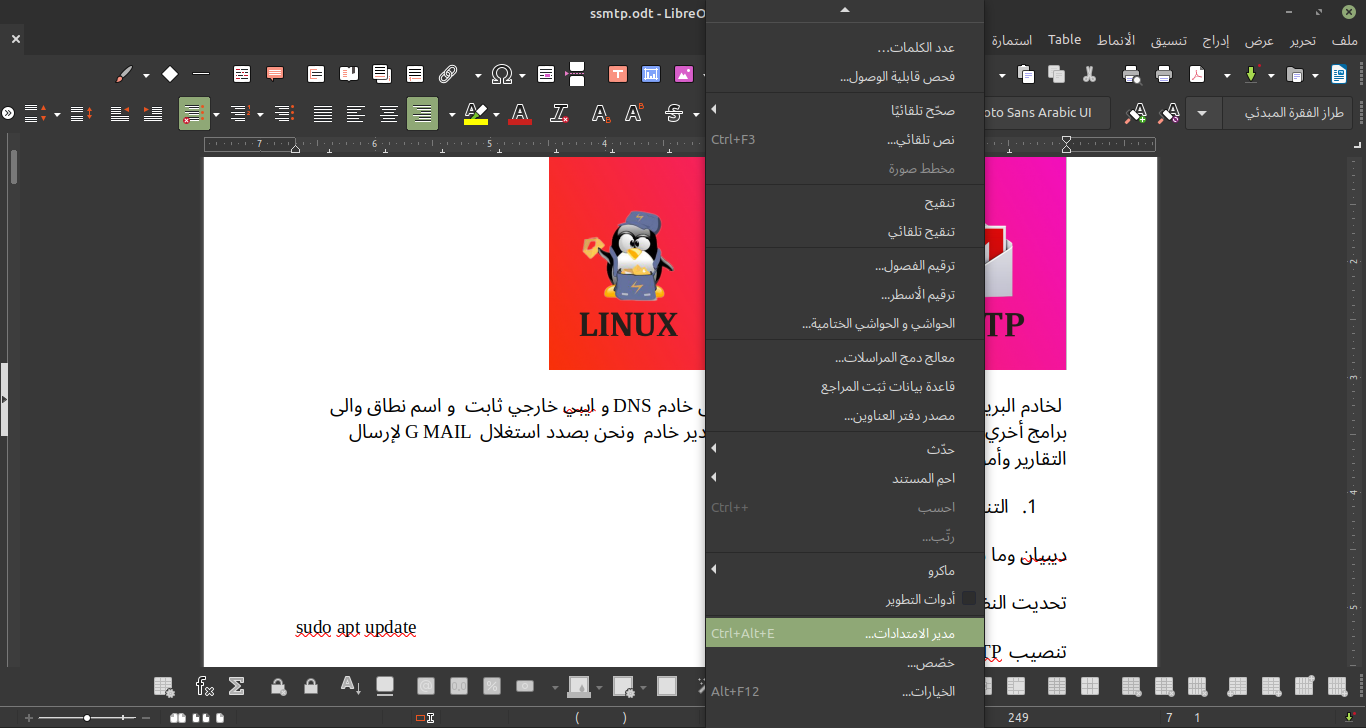The height and width of the screenshot is (728, 1366).
Task: Click the zoom slider in status bar
Action: [88, 717]
